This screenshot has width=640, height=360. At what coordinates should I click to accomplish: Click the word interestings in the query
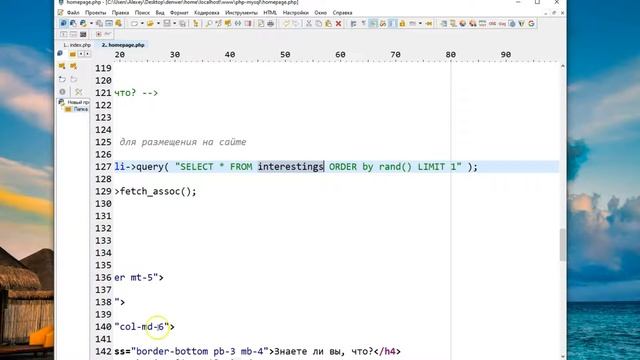coord(291,167)
